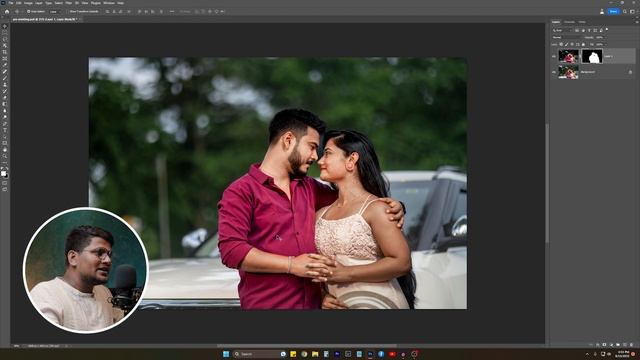Click the lock icon on Background layer
The image size is (640, 360).
(630, 72)
